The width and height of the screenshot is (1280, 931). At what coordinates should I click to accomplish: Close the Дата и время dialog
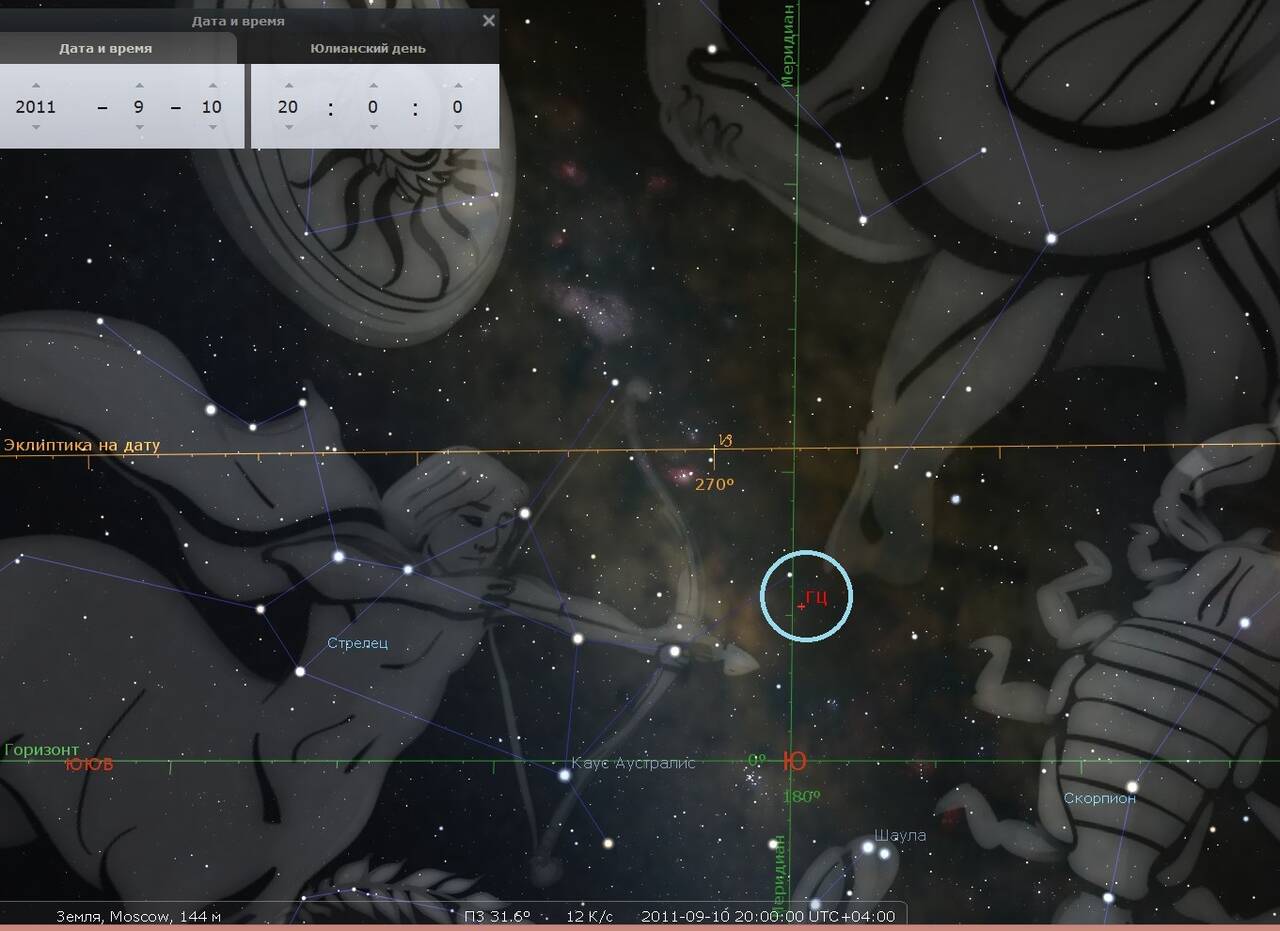[488, 20]
